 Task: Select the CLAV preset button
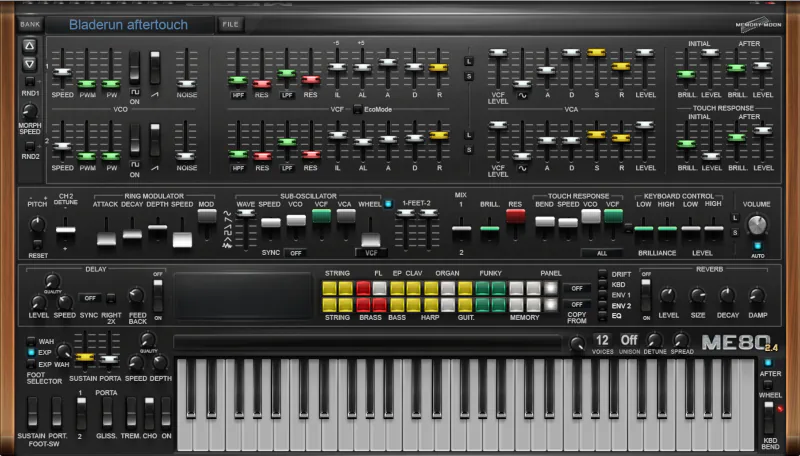[x=414, y=288]
